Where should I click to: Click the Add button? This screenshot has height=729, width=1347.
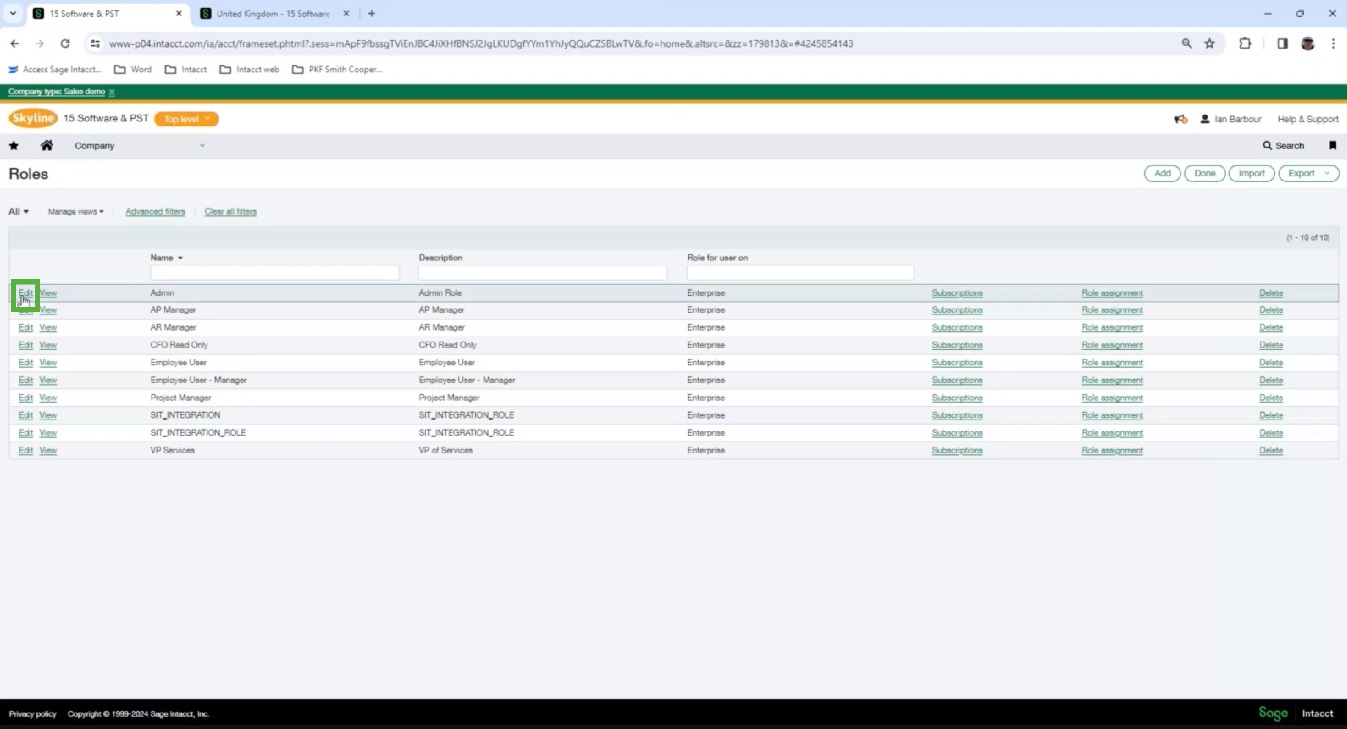tap(1162, 173)
